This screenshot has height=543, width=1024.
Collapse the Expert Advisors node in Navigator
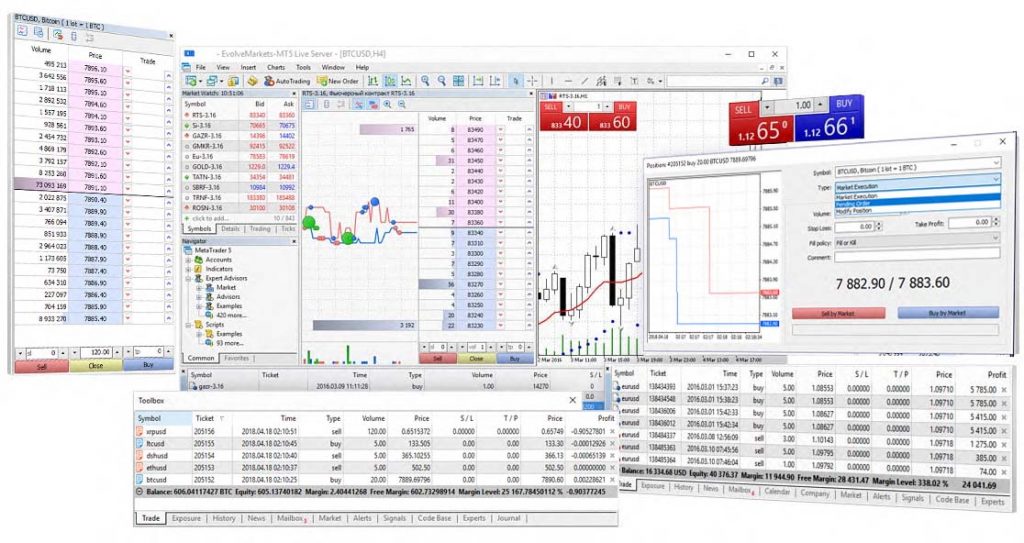pos(189,278)
